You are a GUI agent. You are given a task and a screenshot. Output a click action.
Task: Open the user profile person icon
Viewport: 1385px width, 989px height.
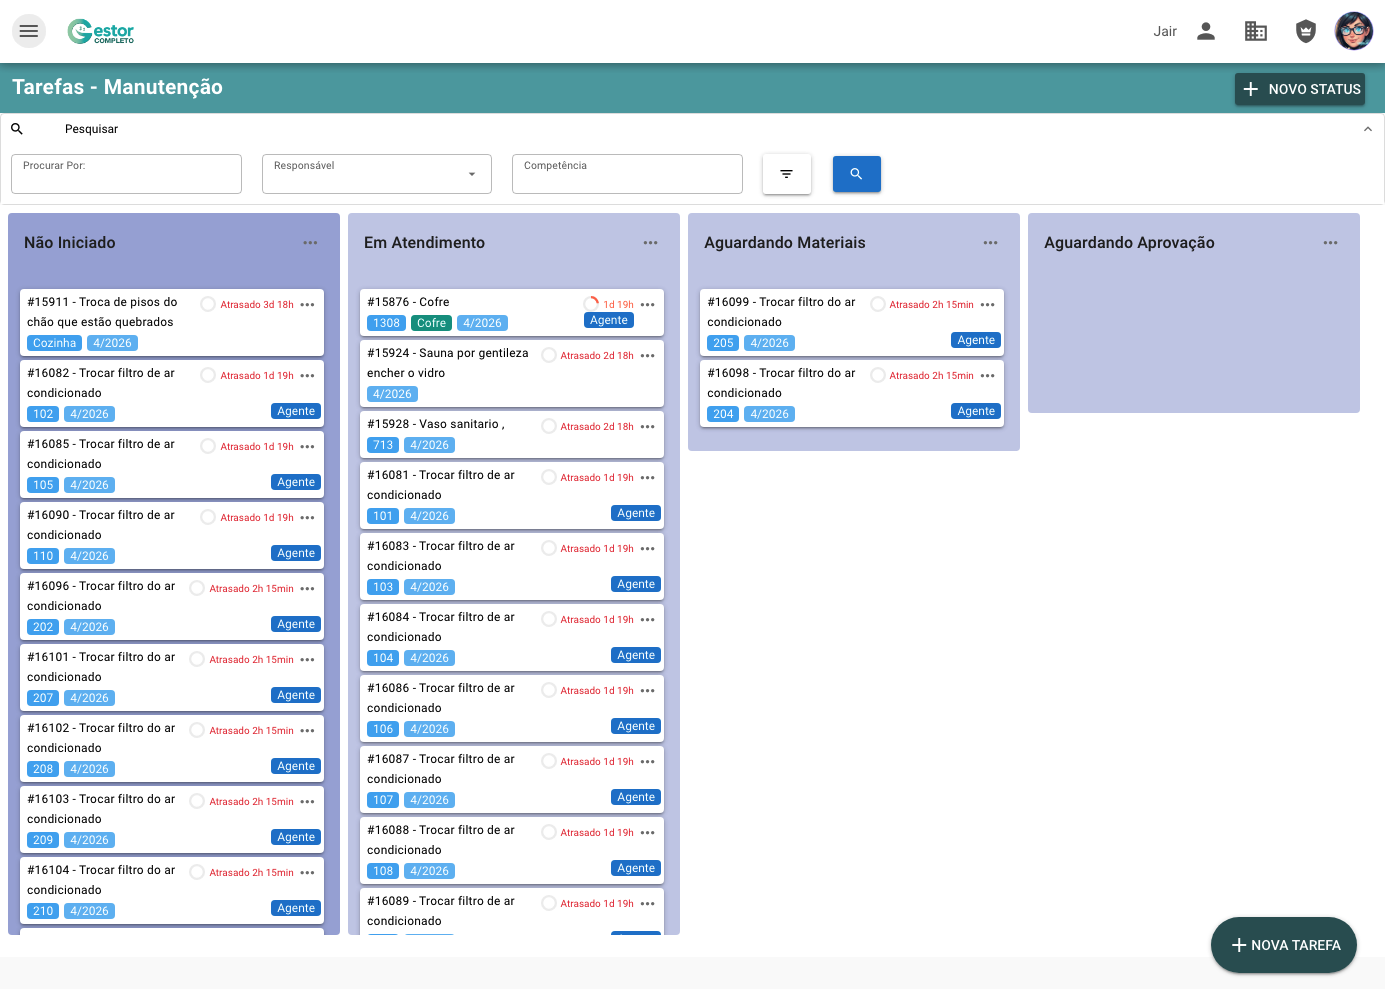[x=1206, y=31]
